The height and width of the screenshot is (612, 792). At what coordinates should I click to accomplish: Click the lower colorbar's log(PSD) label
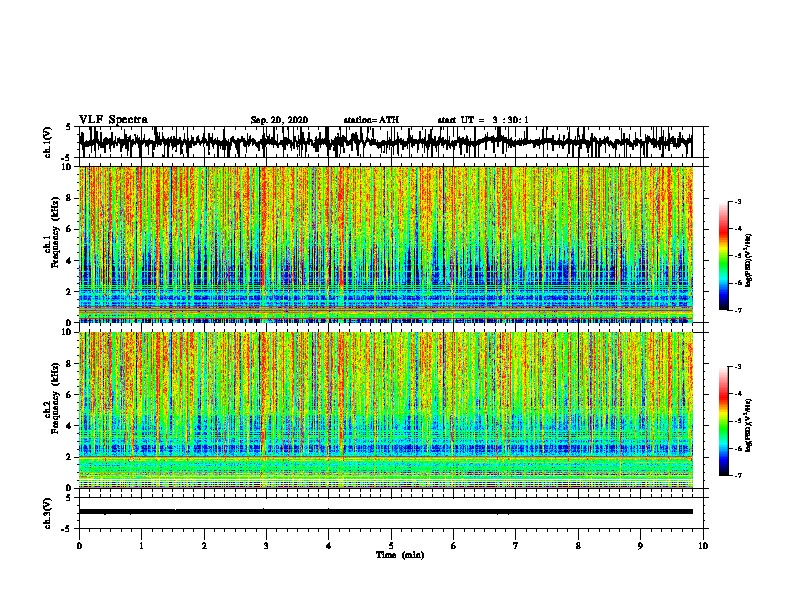pyautogui.click(x=748, y=426)
